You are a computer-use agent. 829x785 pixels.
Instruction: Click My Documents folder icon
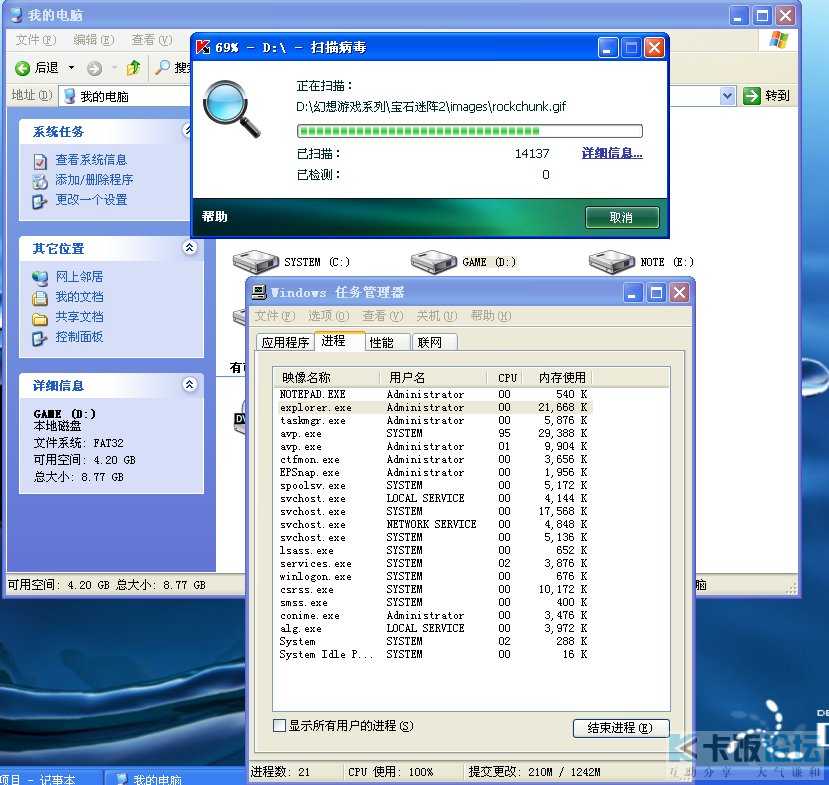pyautogui.click(x=40, y=298)
